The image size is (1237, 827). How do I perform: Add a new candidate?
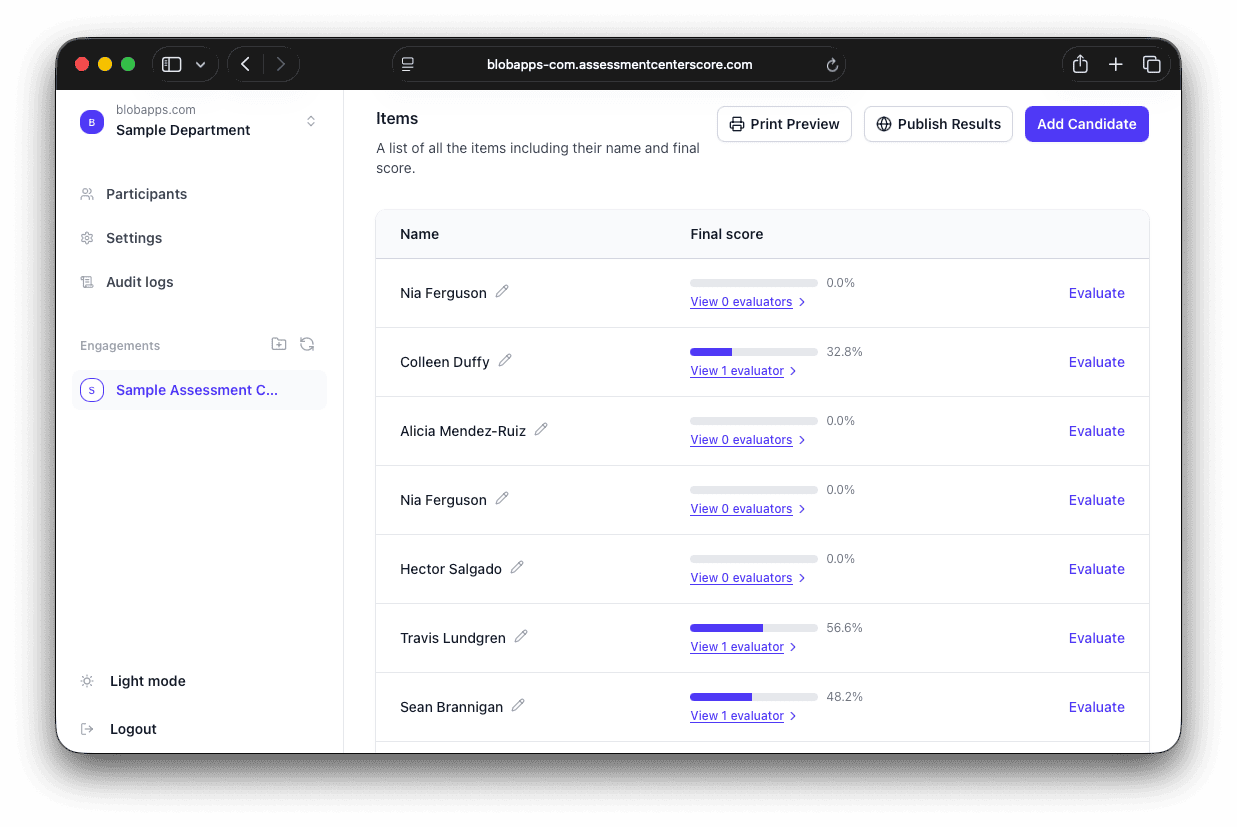[1087, 124]
